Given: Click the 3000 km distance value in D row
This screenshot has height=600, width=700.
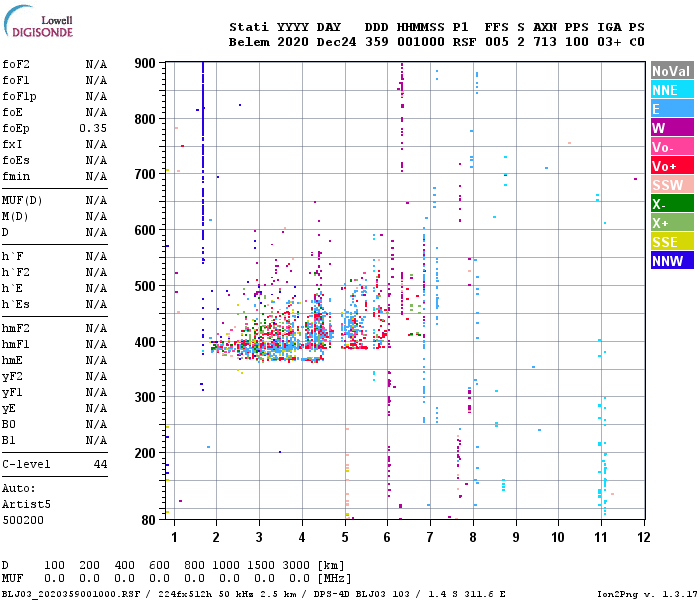Looking at the screenshot, I should [x=296, y=565].
